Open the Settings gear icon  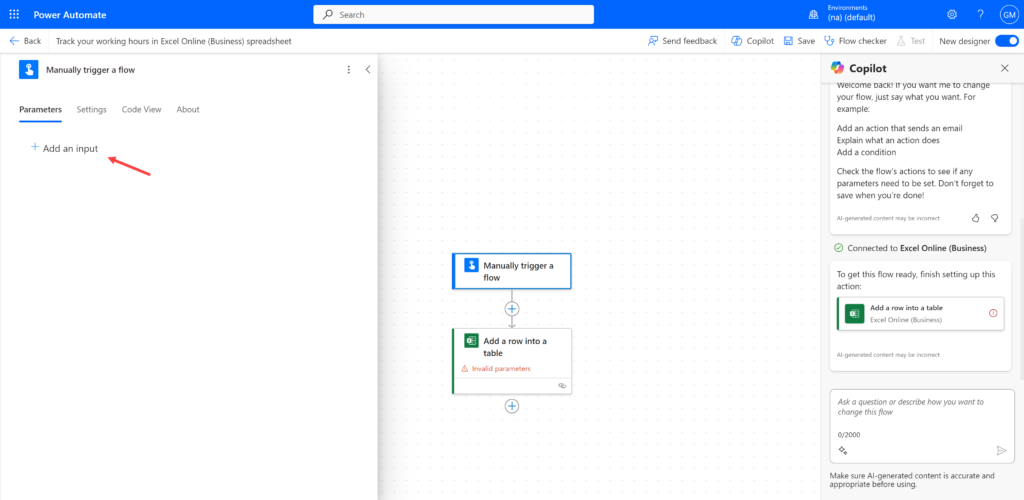point(952,14)
